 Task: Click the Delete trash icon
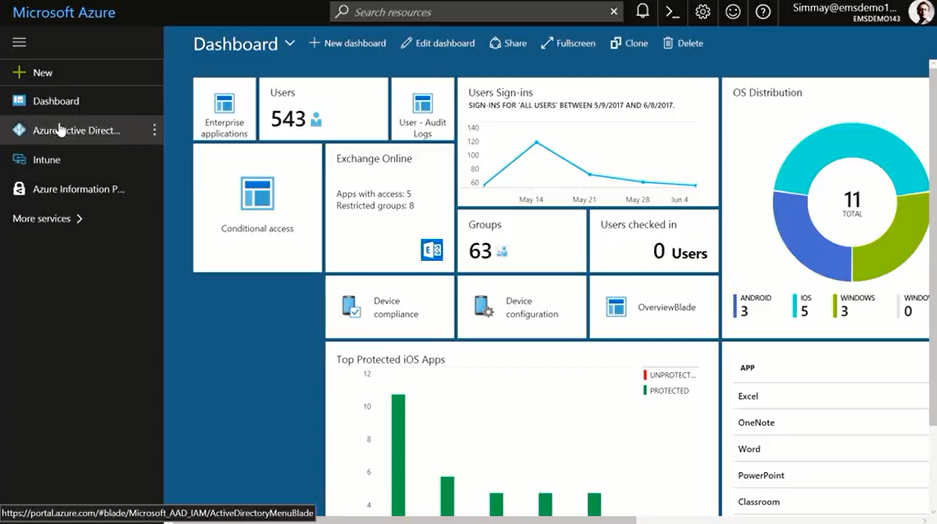[668, 43]
